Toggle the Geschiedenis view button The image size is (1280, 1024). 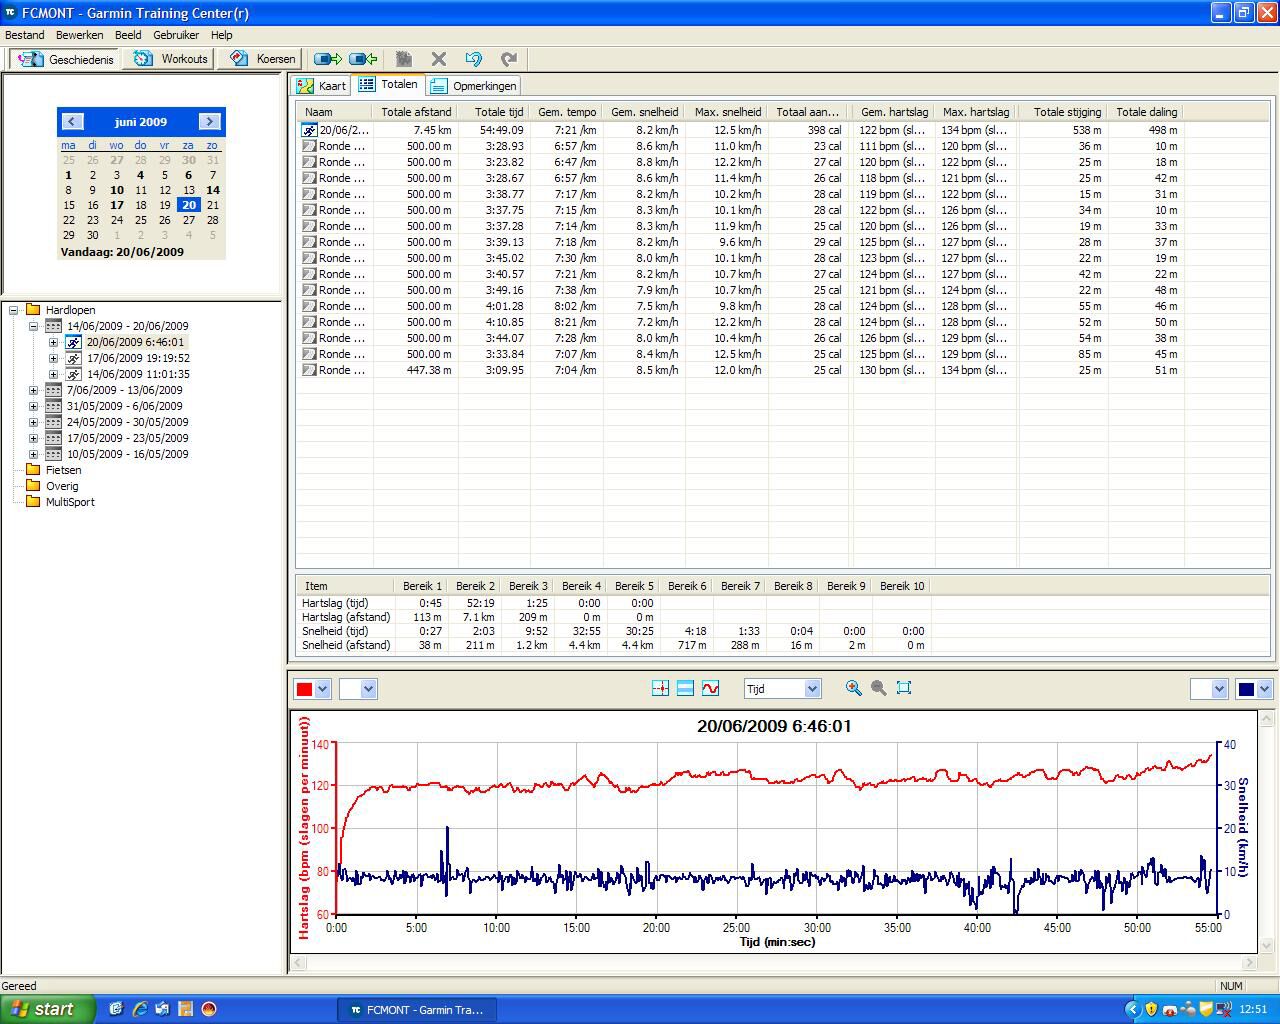tap(66, 59)
